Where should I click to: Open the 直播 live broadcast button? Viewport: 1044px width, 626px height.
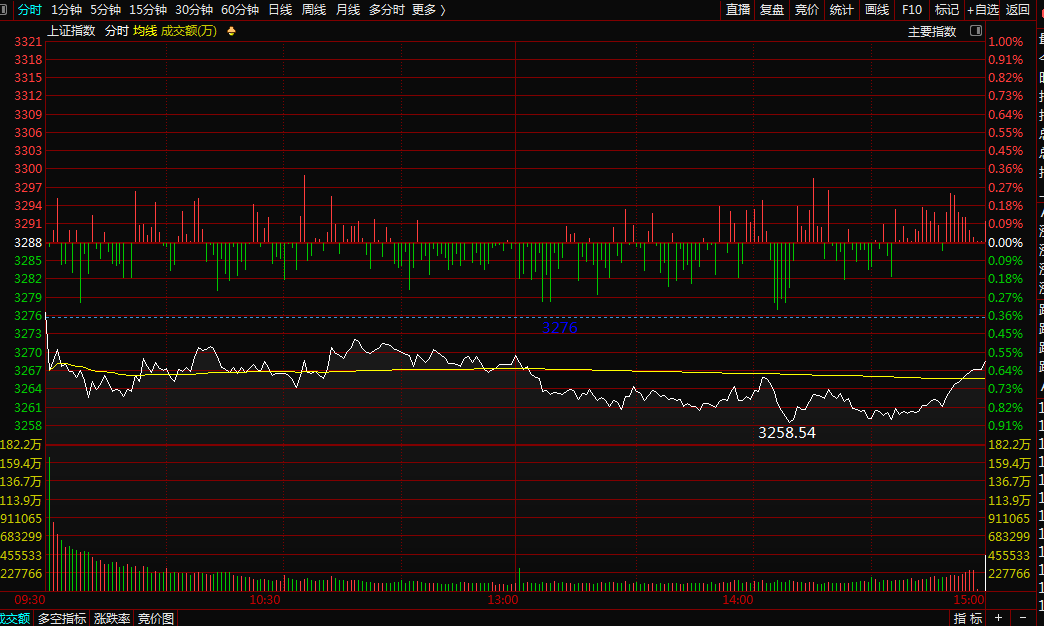click(738, 10)
